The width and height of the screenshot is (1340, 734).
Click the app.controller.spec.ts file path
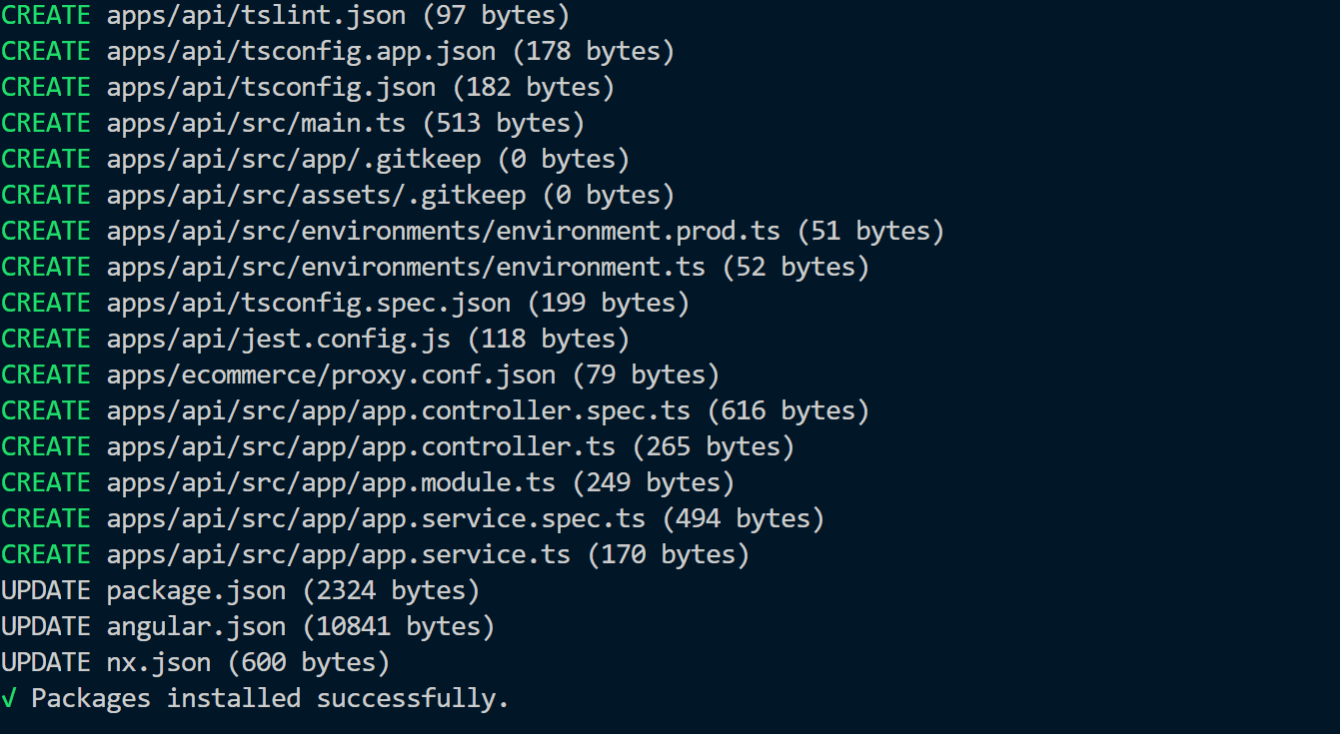pyautogui.click(x=398, y=411)
